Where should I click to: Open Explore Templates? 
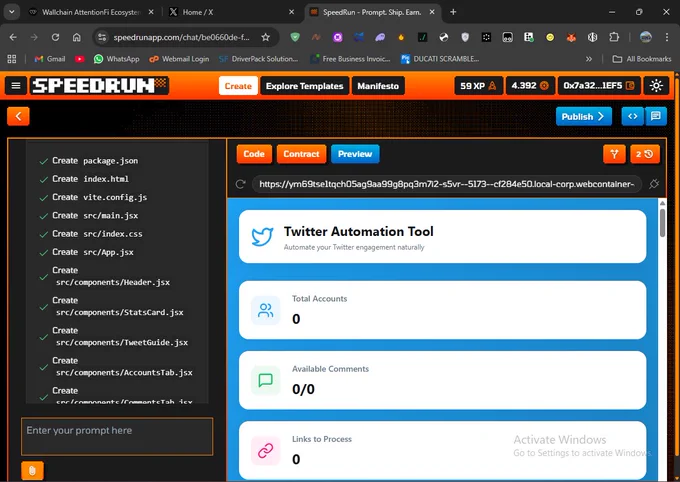[x=304, y=86]
